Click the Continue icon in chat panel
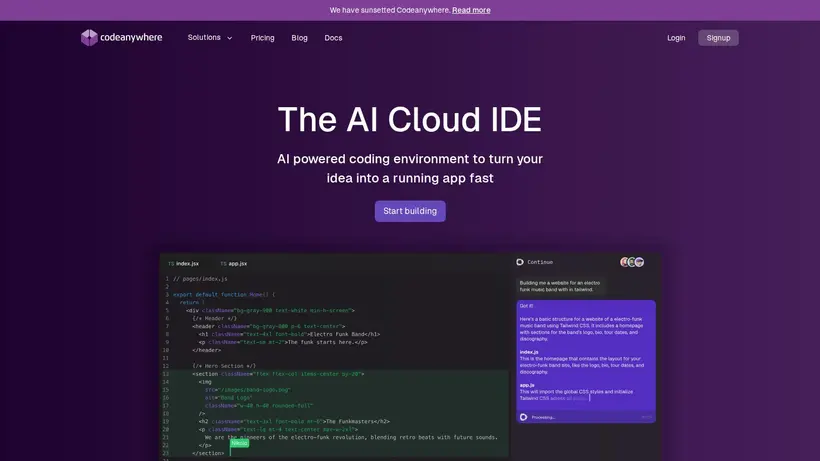 [520, 262]
